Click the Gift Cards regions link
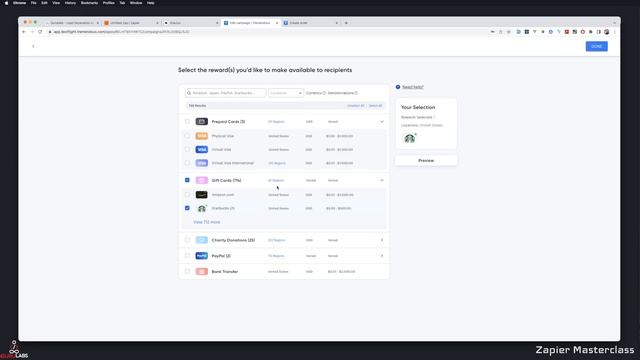 pyautogui.click(x=276, y=180)
